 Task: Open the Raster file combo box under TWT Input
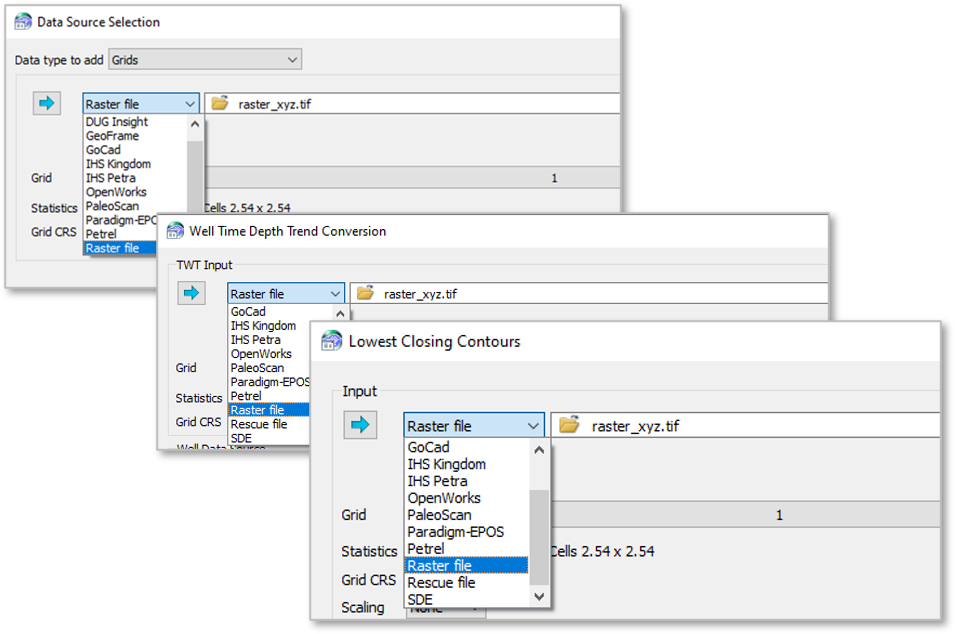(x=286, y=294)
